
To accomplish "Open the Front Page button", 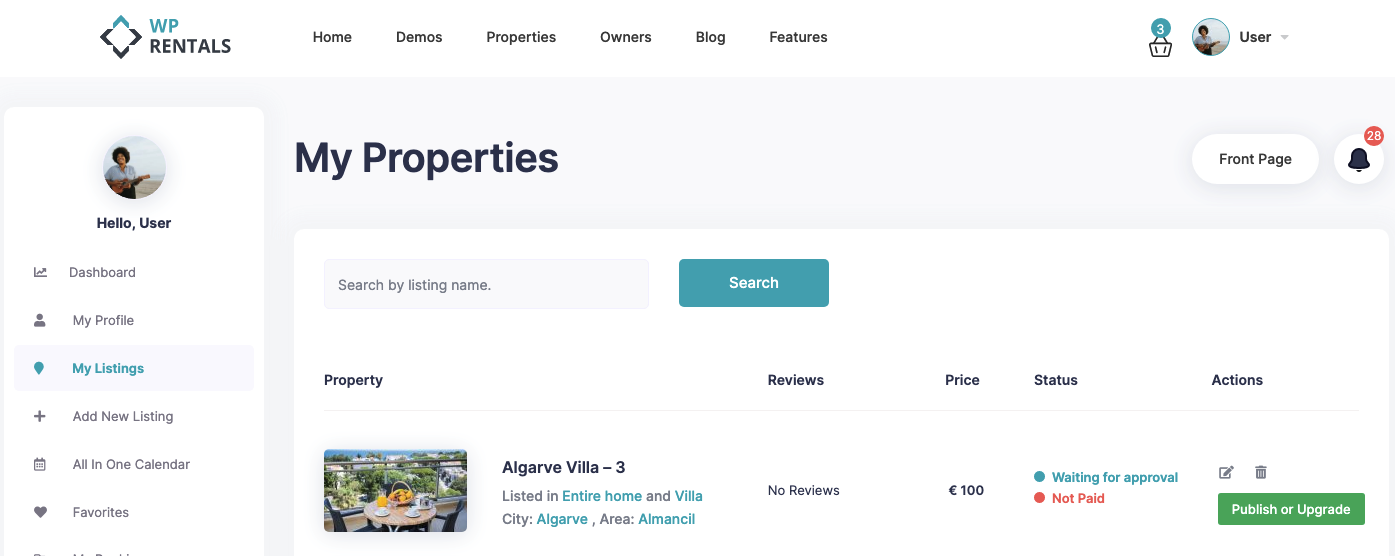I will click(x=1255, y=159).
